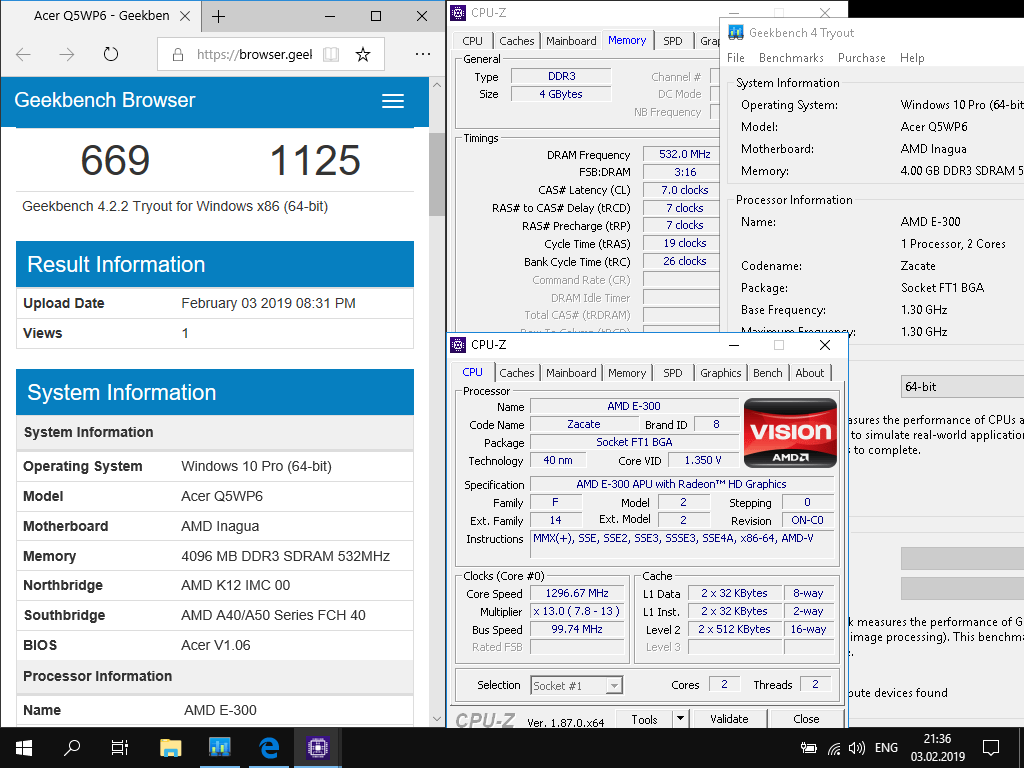Click the single-core score 669
The height and width of the screenshot is (768, 1024).
[x=116, y=161]
